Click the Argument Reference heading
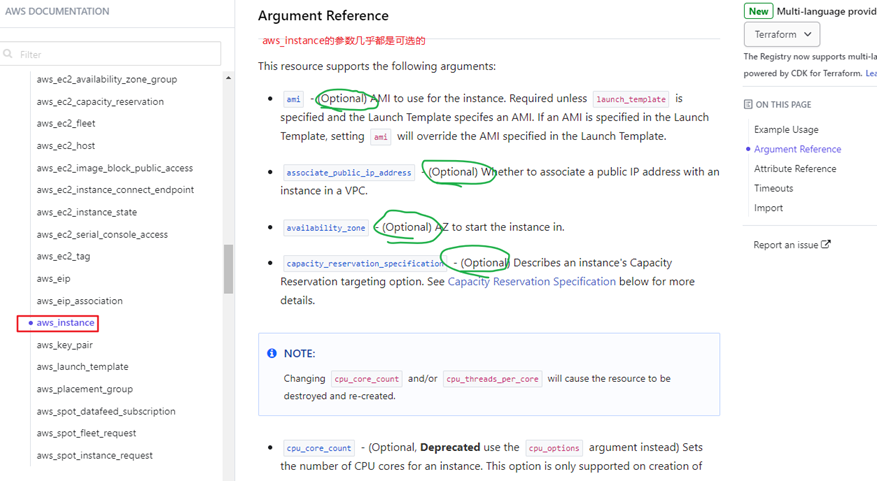The width and height of the screenshot is (877, 481). [323, 16]
